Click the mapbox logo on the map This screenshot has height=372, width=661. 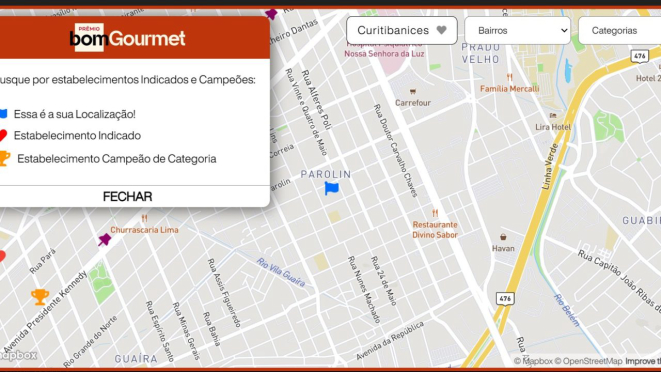point(19,356)
